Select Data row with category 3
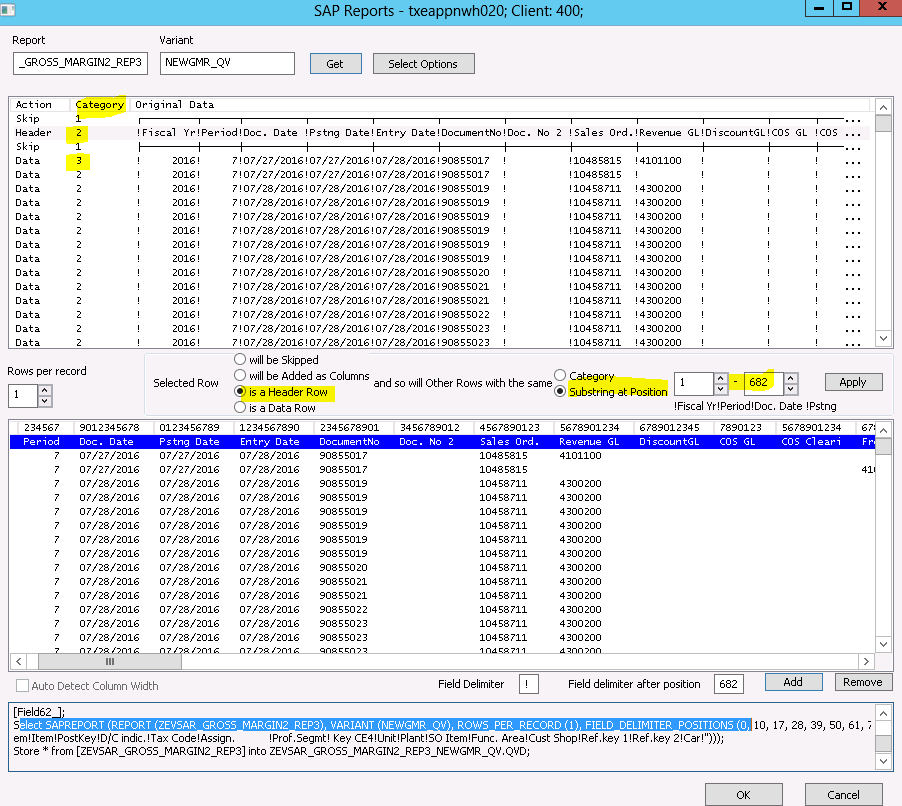 tap(440, 161)
